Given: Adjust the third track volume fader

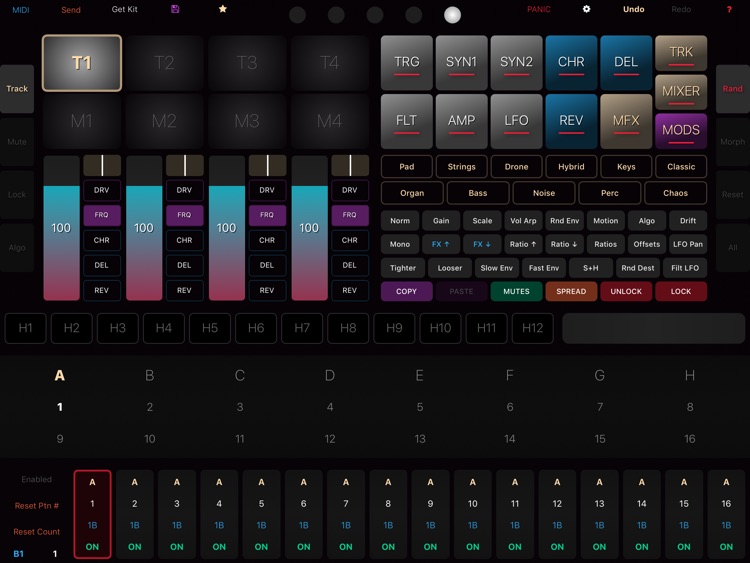Looking at the screenshot, I should click(227, 228).
